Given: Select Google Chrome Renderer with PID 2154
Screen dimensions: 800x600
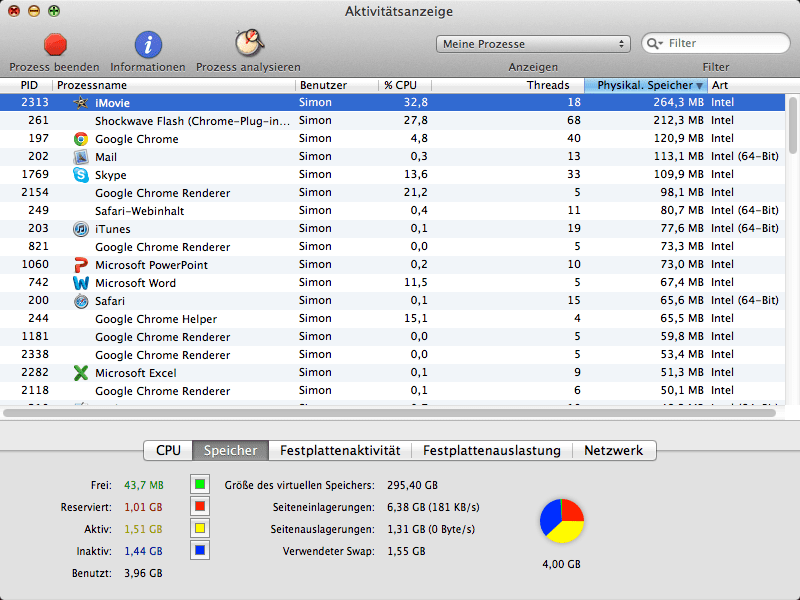Looking at the screenshot, I should [392, 192].
